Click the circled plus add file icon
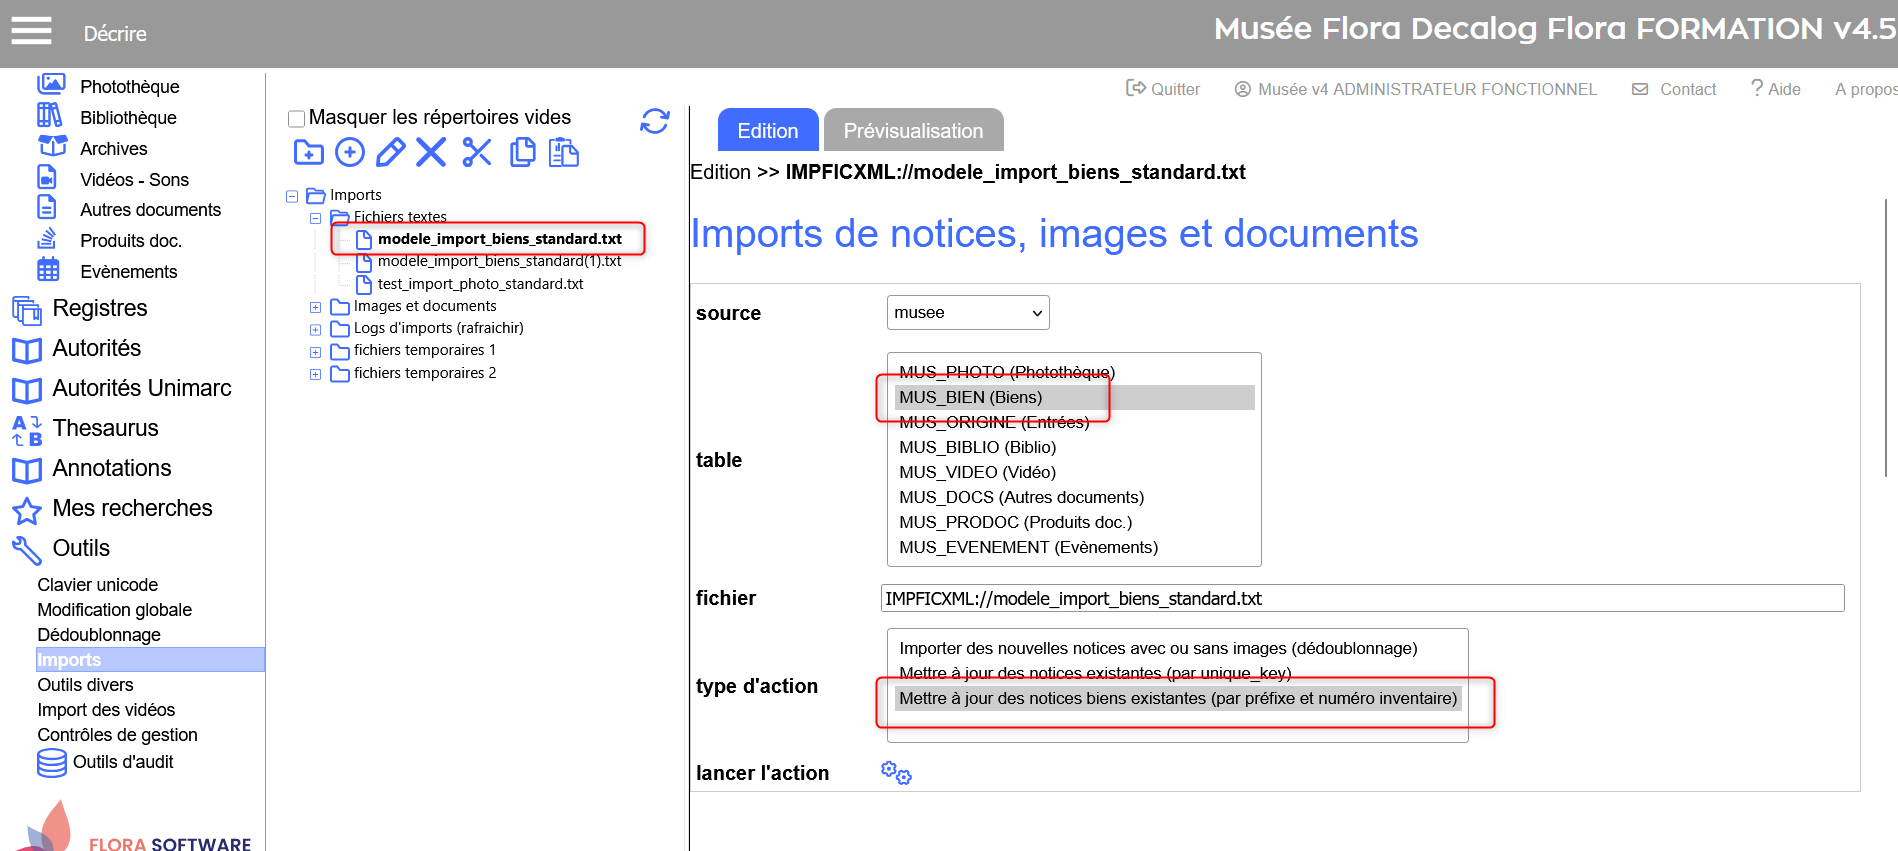This screenshot has height=851, width=1898. click(x=350, y=152)
